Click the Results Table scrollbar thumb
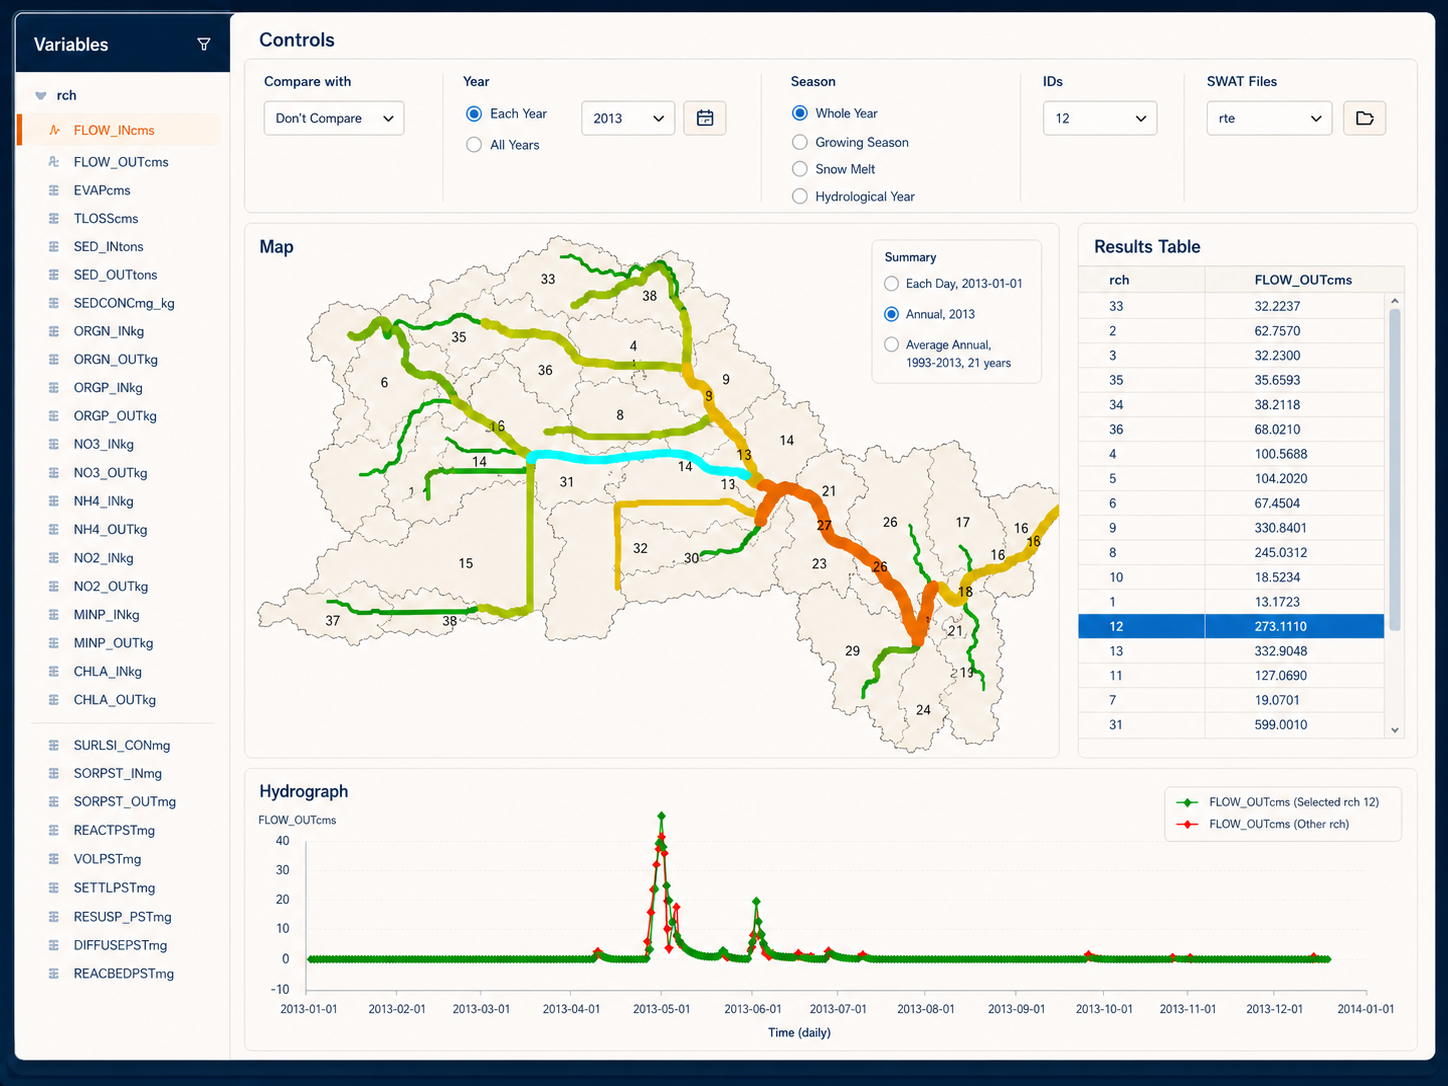The height and width of the screenshot is (1086, 1448). (x=1394, y=470)
